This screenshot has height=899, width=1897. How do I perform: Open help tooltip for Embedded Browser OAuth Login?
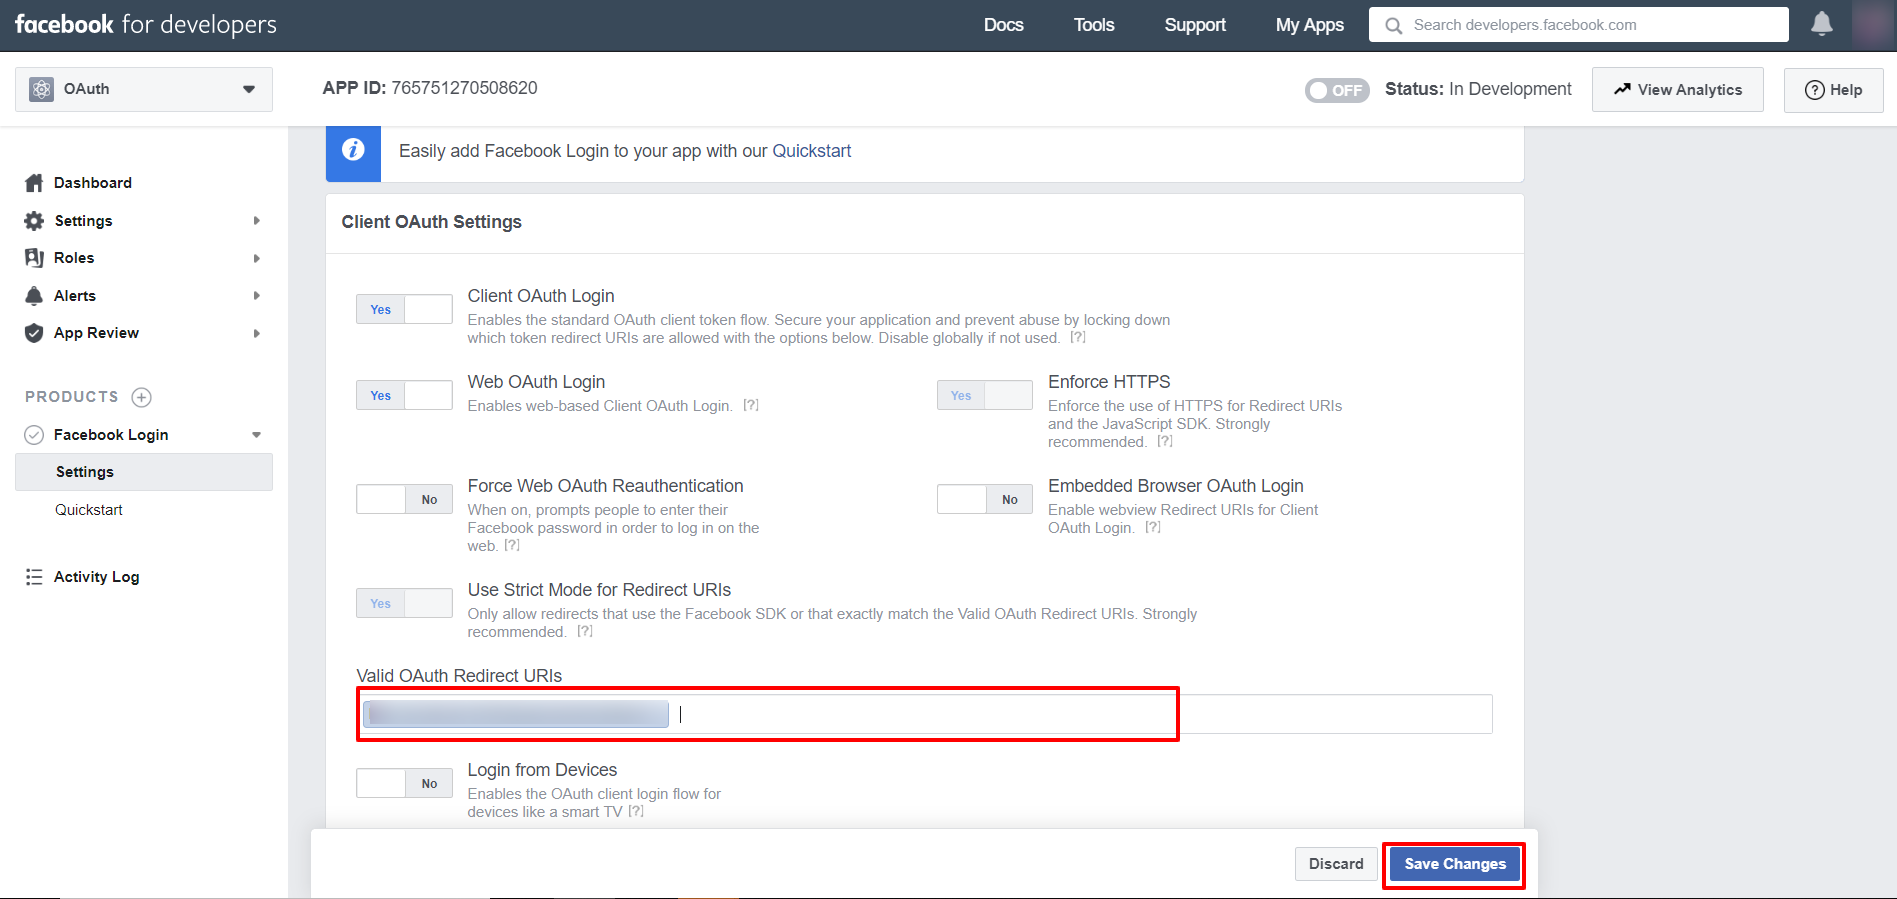click(1153, 528)
